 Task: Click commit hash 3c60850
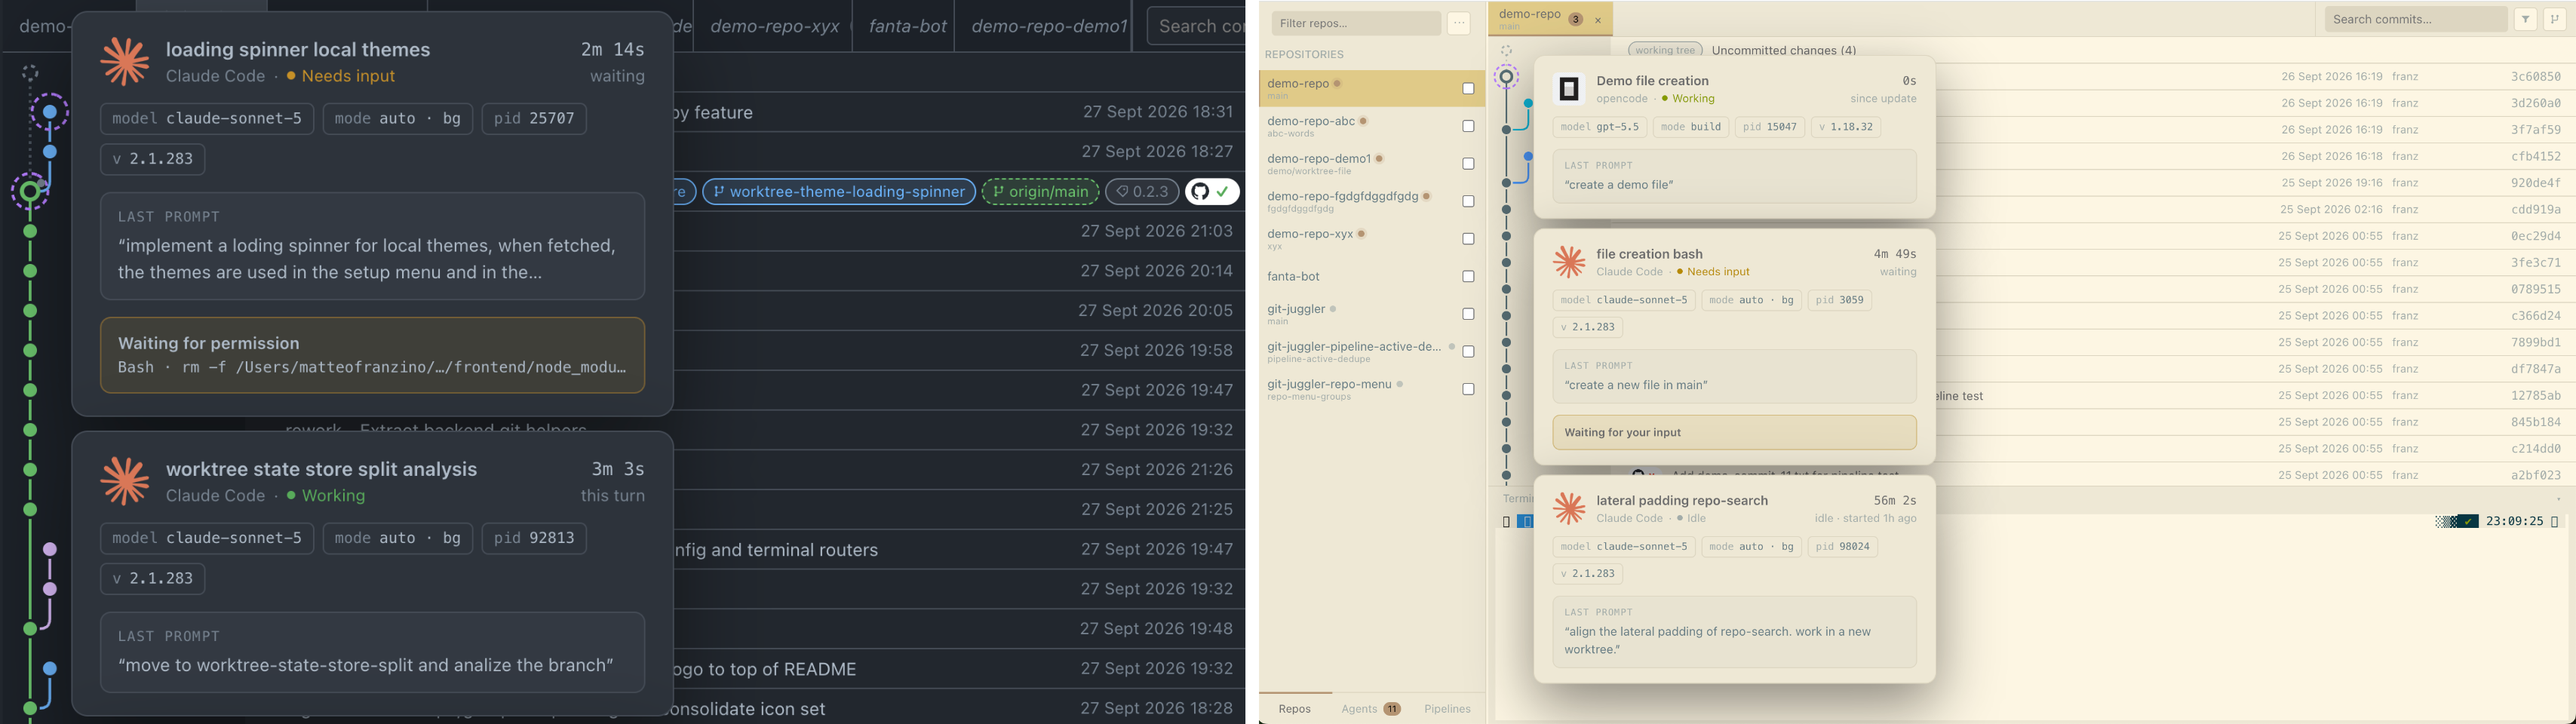(2535, 77)
